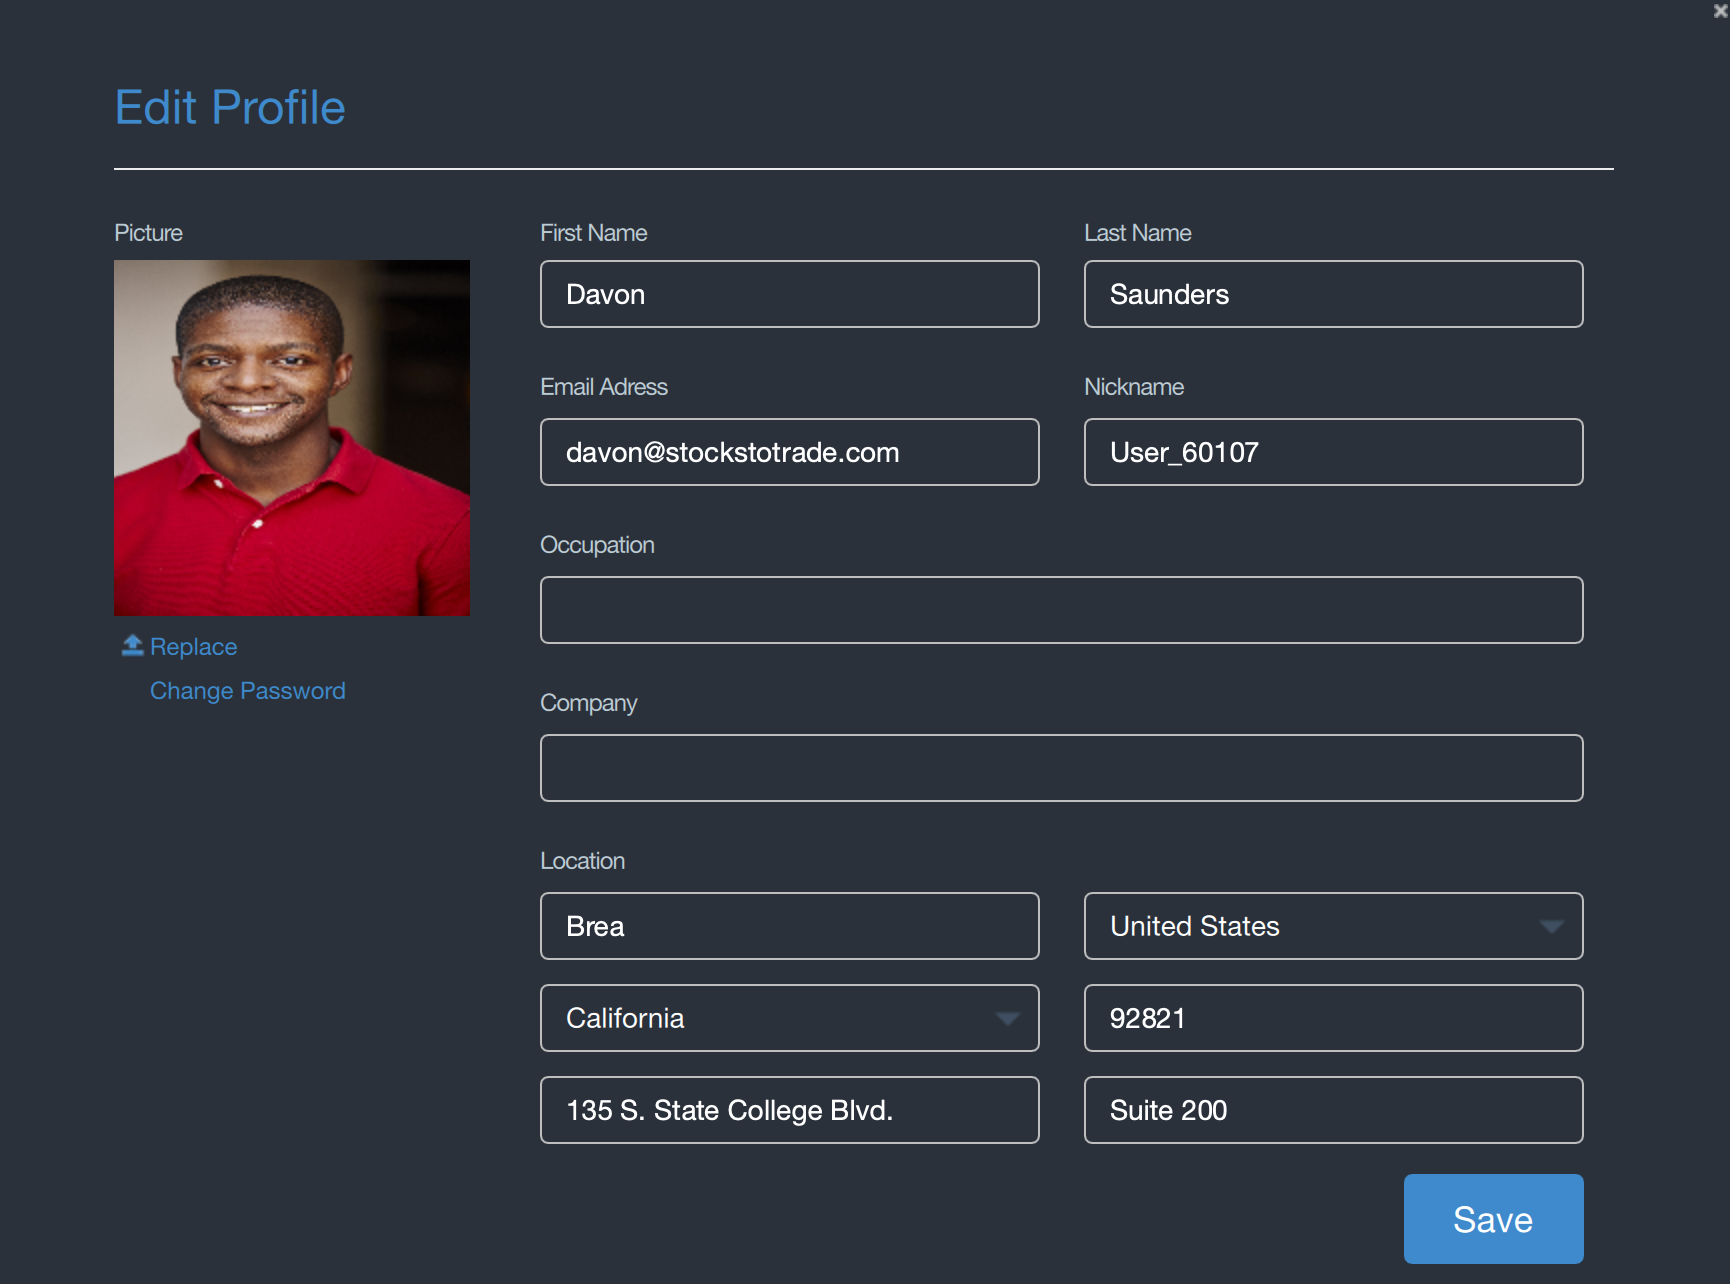Click the upload icon beside Replace
1730x1284 pixels.
tap(132, 645)
